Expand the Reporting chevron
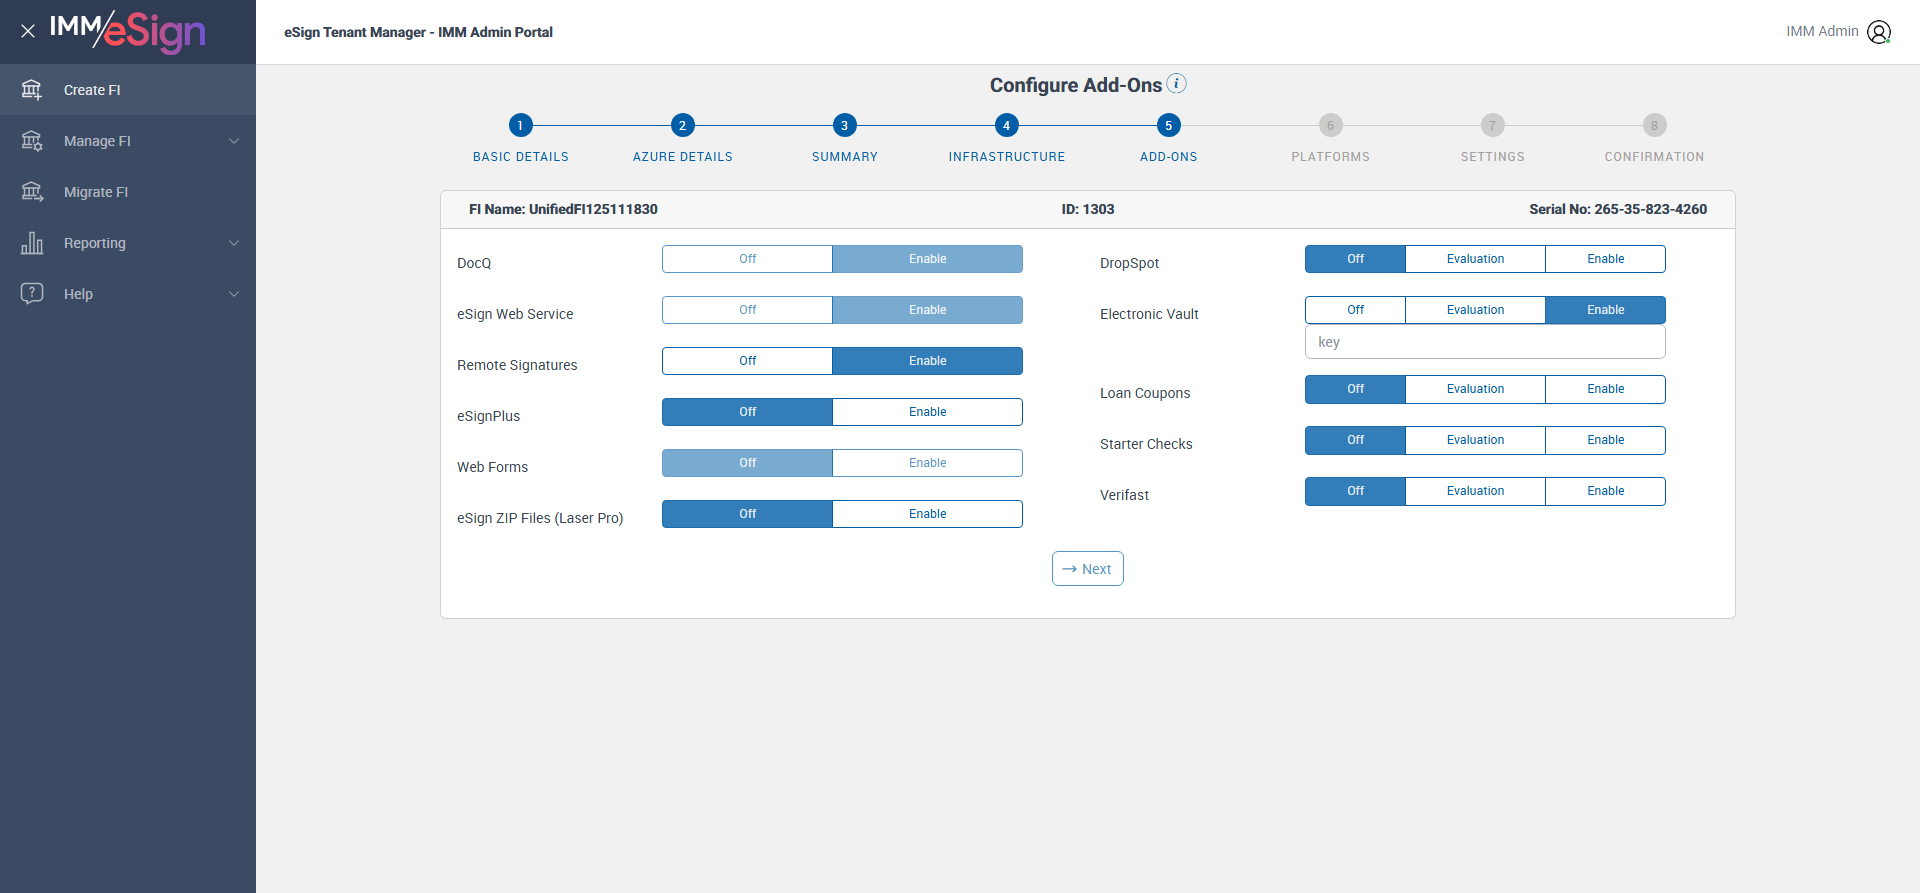 pyautogui.click(x=234, y=243)
